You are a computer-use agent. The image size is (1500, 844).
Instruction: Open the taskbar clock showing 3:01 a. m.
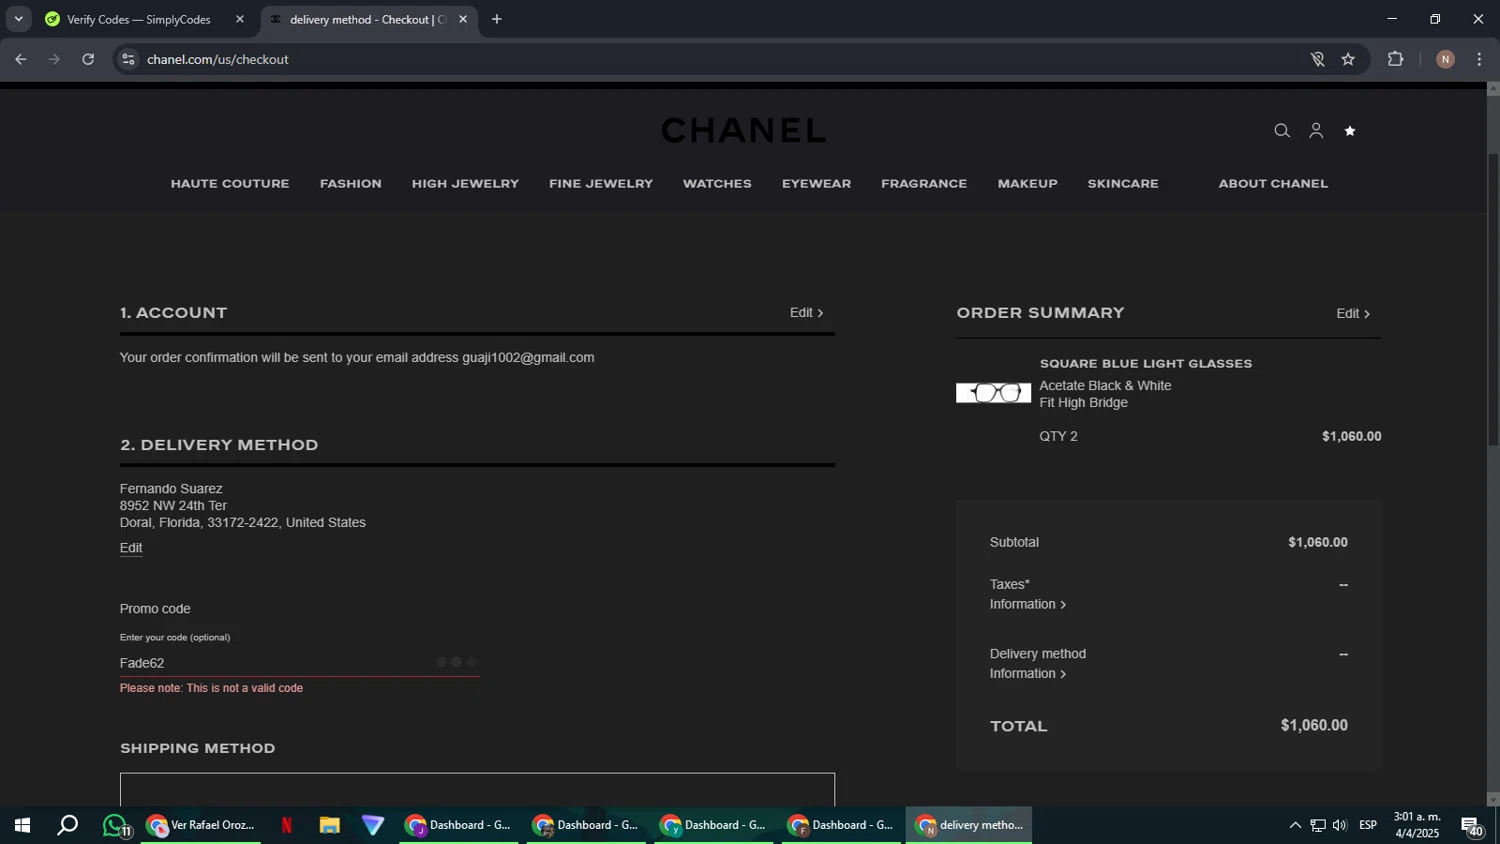1417,825
